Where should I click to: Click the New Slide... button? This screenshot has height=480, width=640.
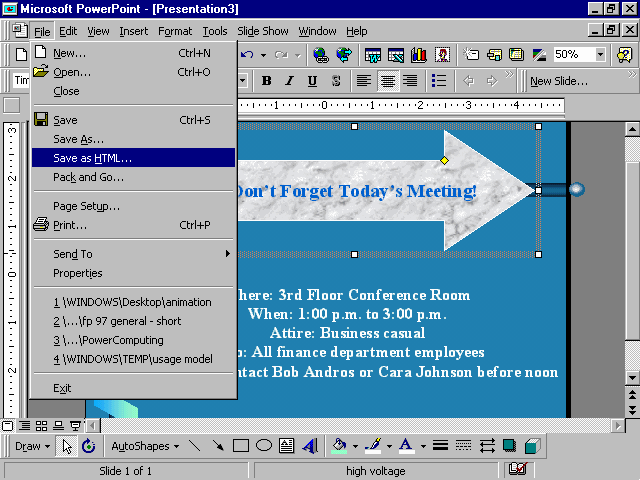tap(559, 81)
